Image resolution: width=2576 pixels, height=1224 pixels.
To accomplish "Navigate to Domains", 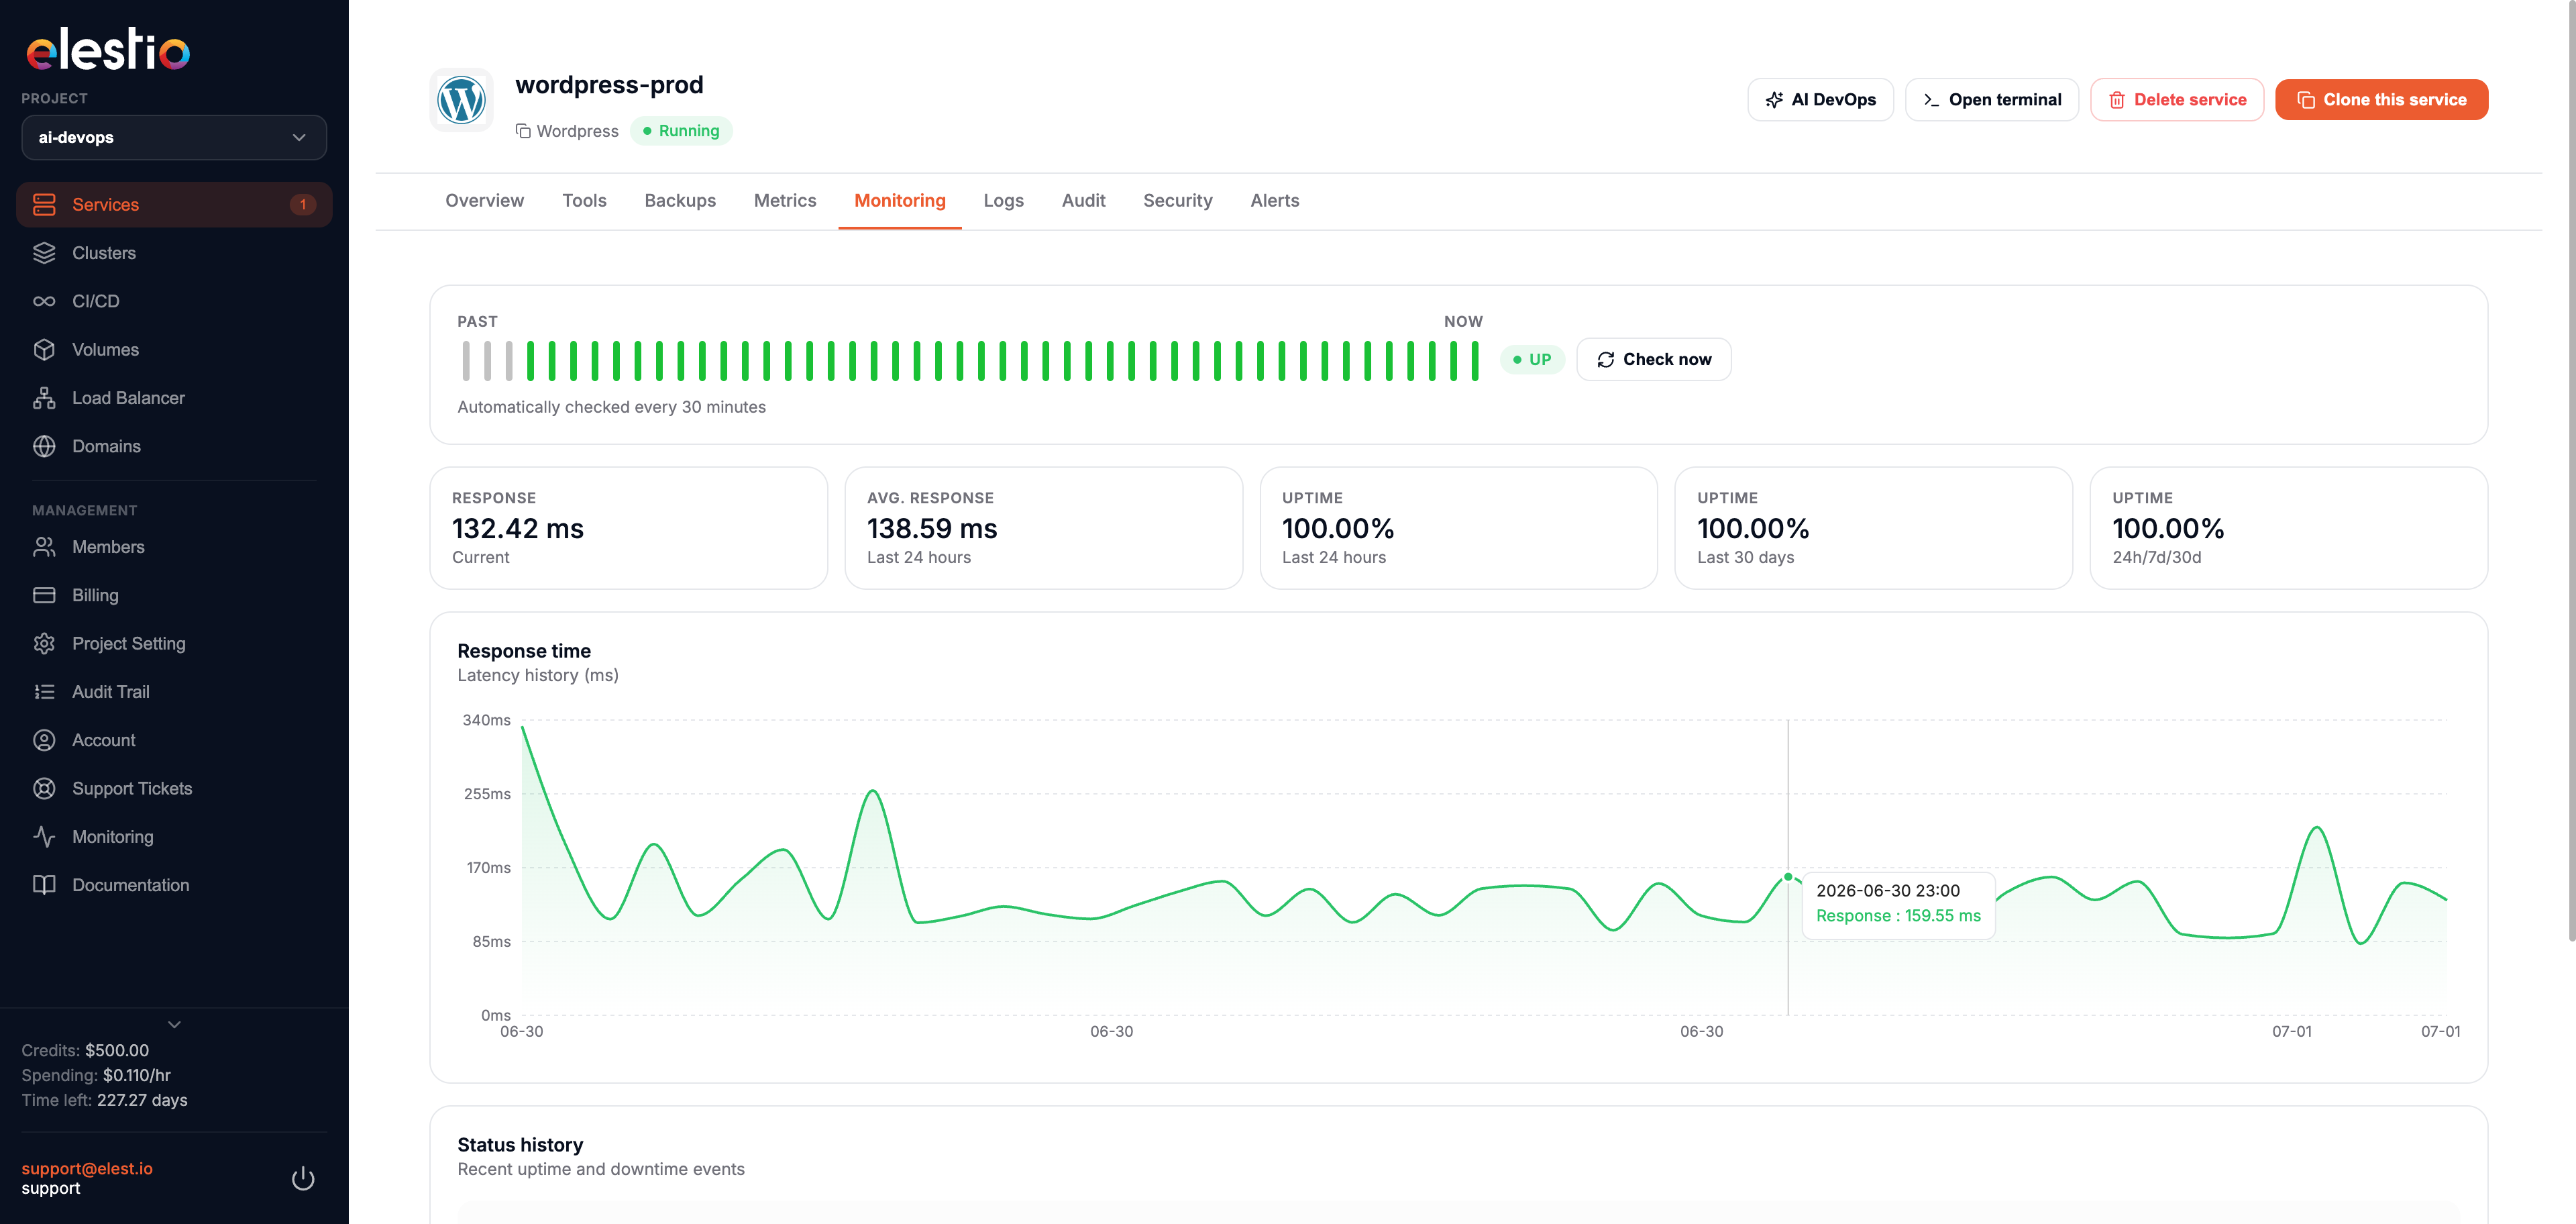I will [x=174, y=446].
